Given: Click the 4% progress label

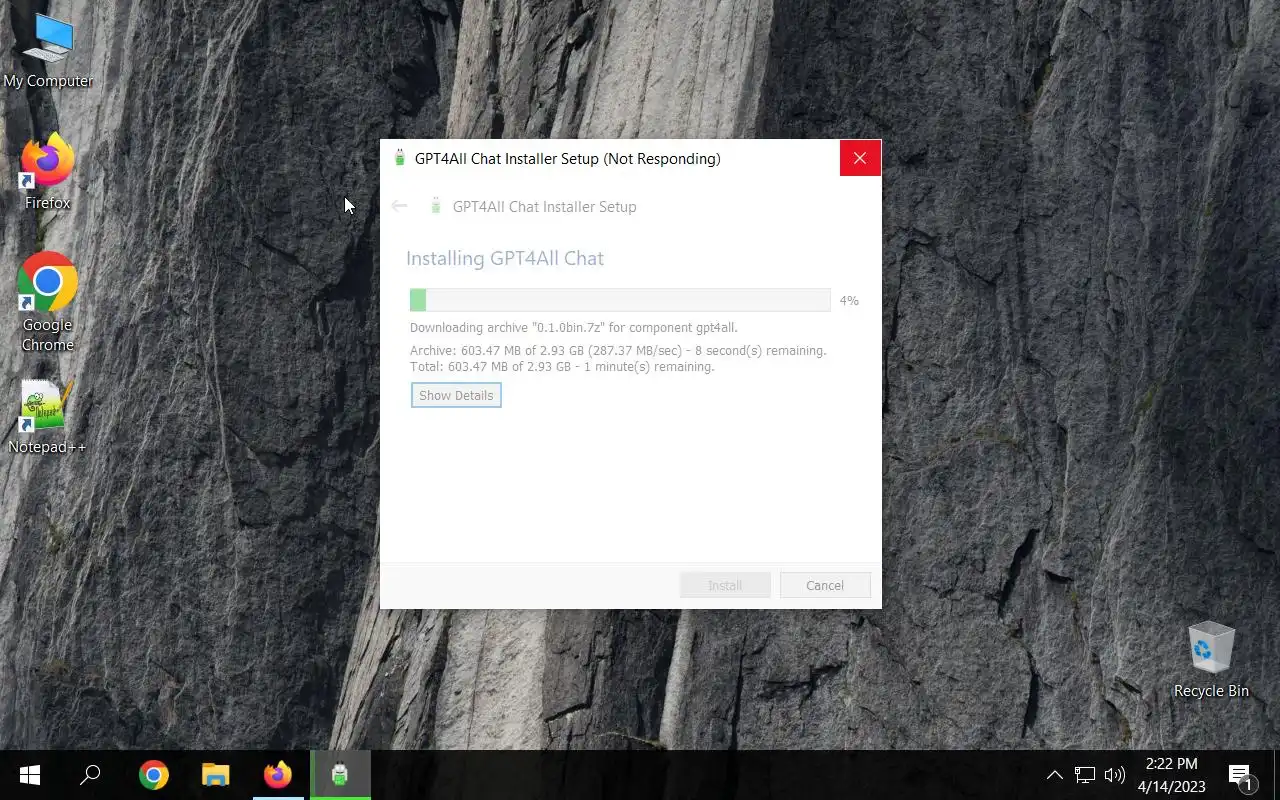Looking at the screenshot, I should (849, 300).
